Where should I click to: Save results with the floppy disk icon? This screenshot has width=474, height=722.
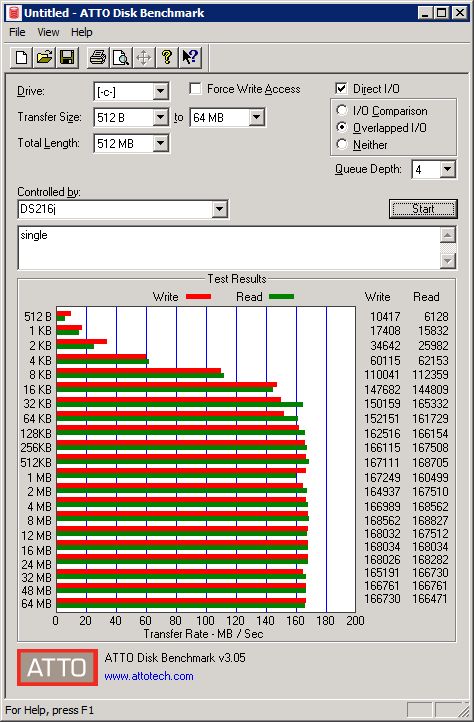[x=67, y=58]
